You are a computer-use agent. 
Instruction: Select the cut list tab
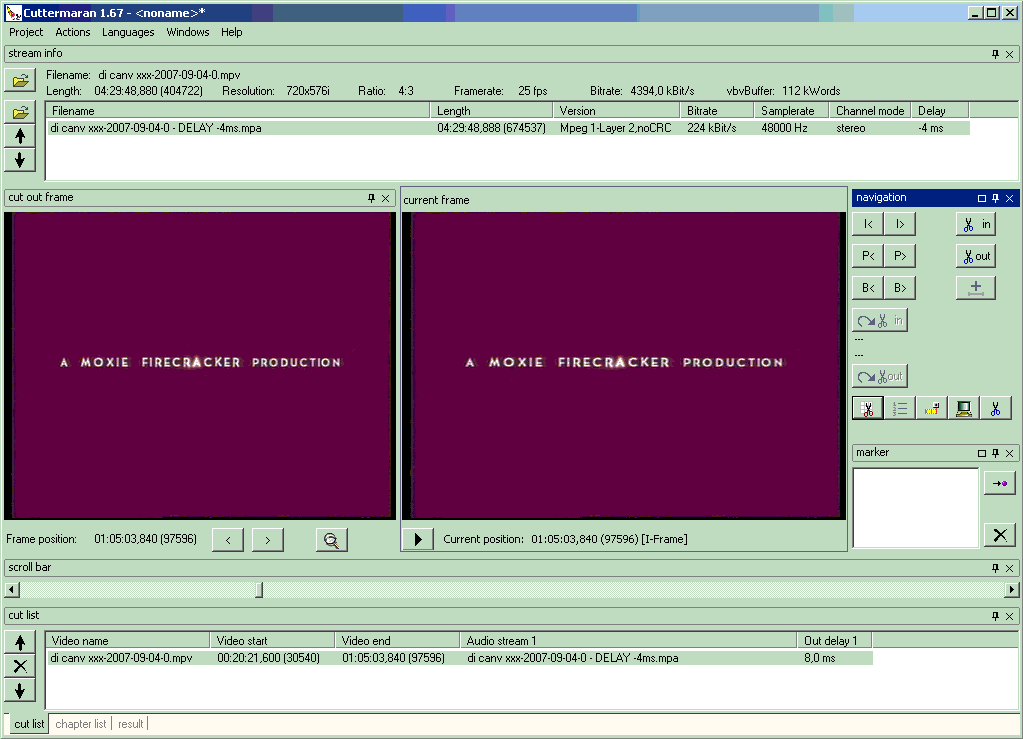point(29,724)
